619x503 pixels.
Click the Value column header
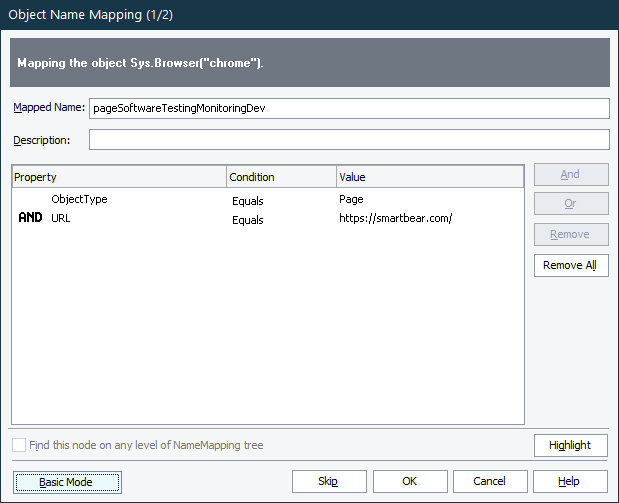coord(429,177)
